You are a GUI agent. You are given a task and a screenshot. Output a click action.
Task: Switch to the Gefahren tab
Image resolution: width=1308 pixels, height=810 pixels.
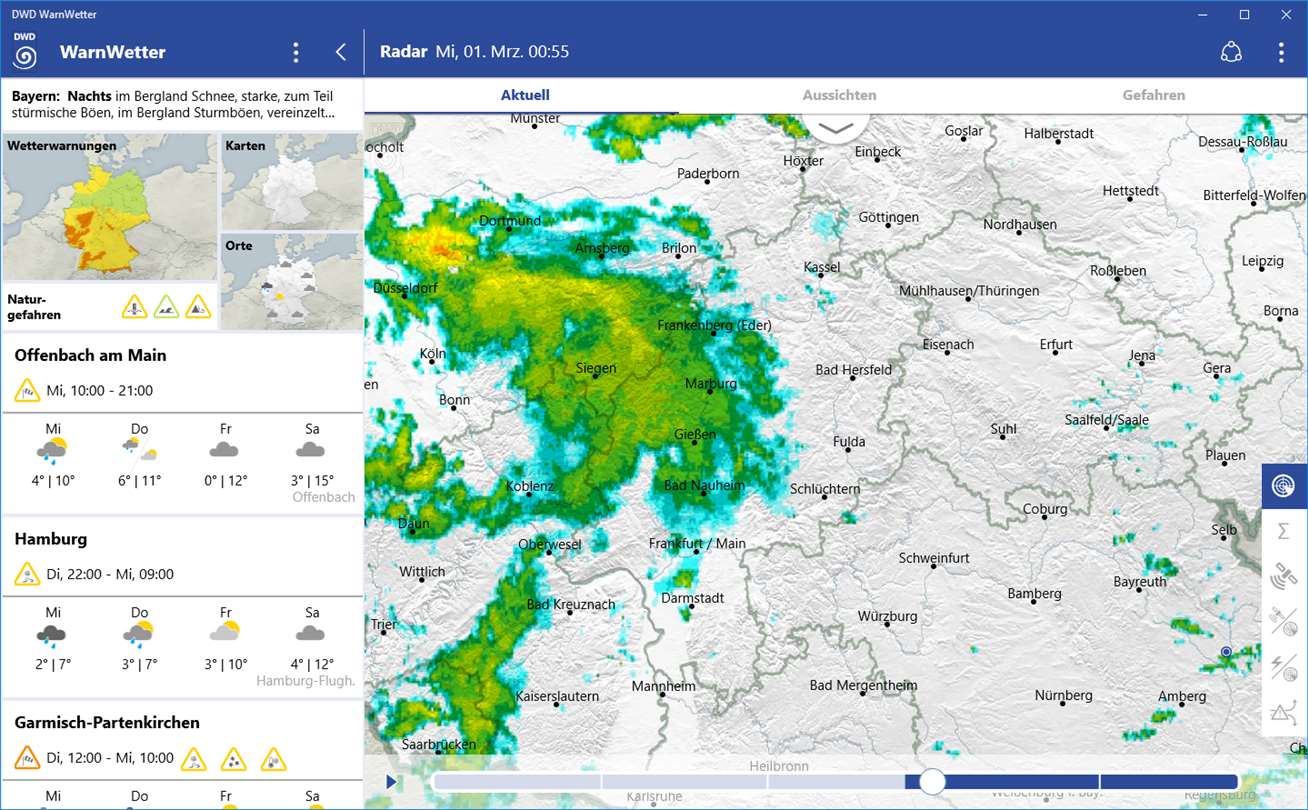pos(1153,95)
